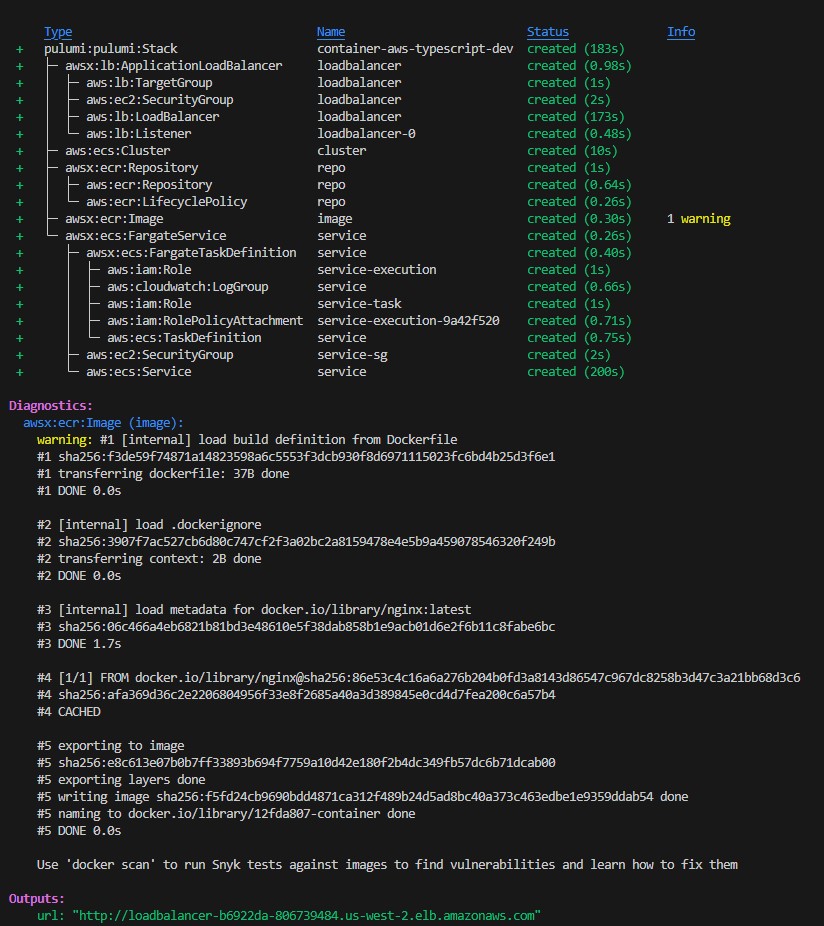Select the "#5 exporting layers done" line
Screen dimensions: 824x926
pyautogui.click(x=121, y=780)
